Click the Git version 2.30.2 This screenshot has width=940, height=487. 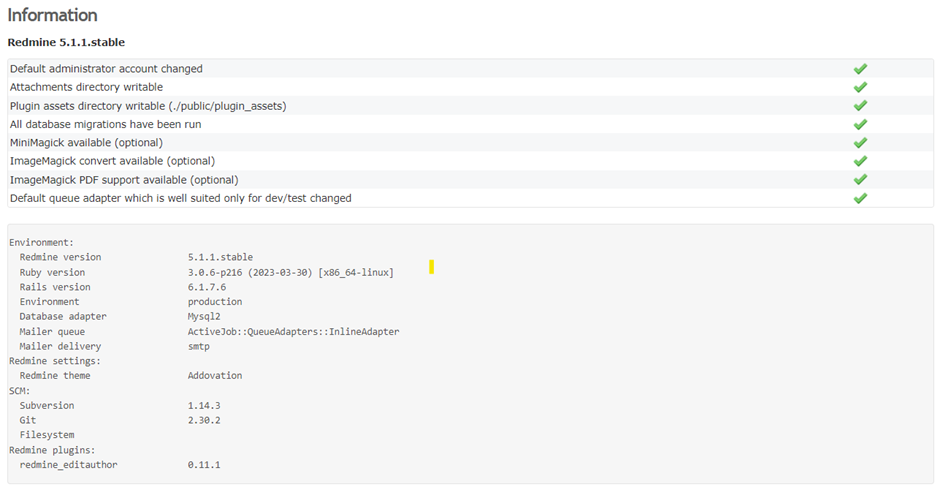point(204,420)
